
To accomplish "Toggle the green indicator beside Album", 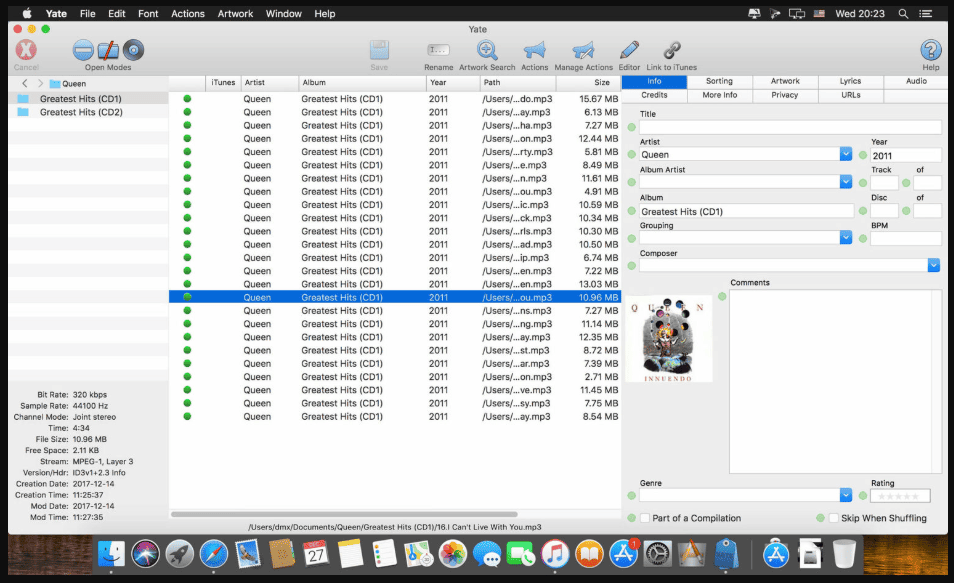I will [632, 211].
